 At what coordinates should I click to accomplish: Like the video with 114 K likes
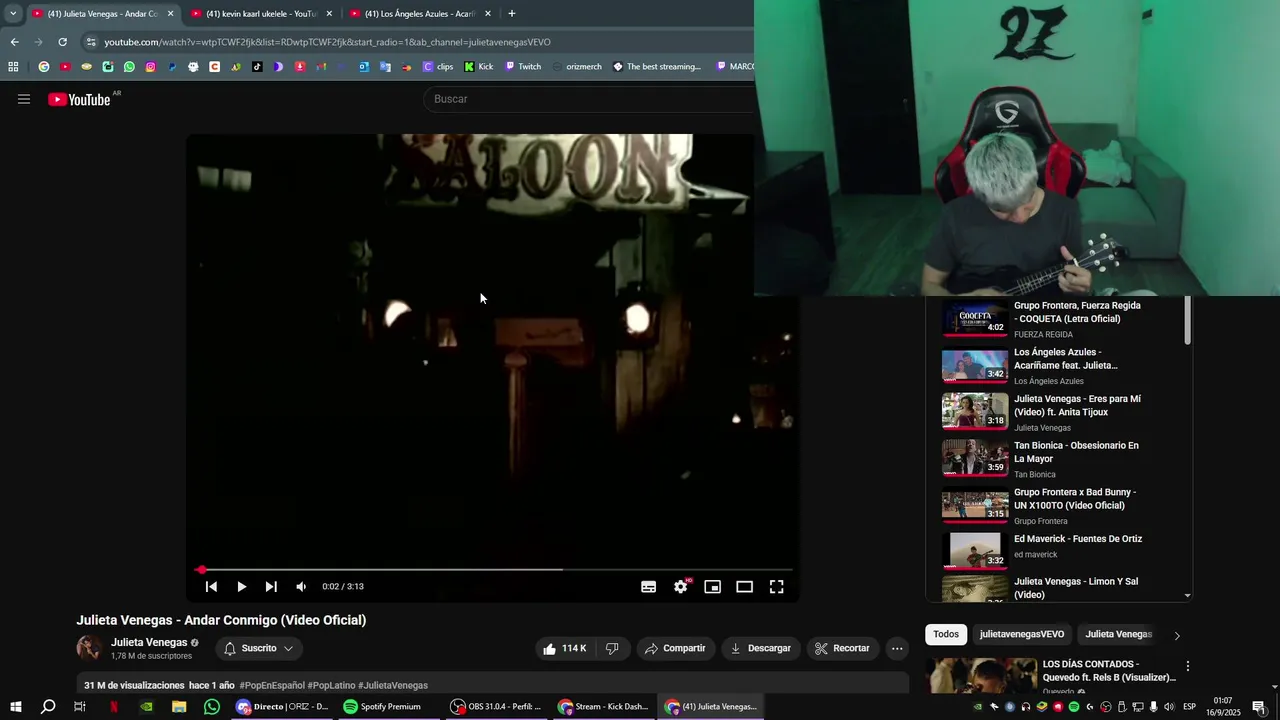coord(564,648)
